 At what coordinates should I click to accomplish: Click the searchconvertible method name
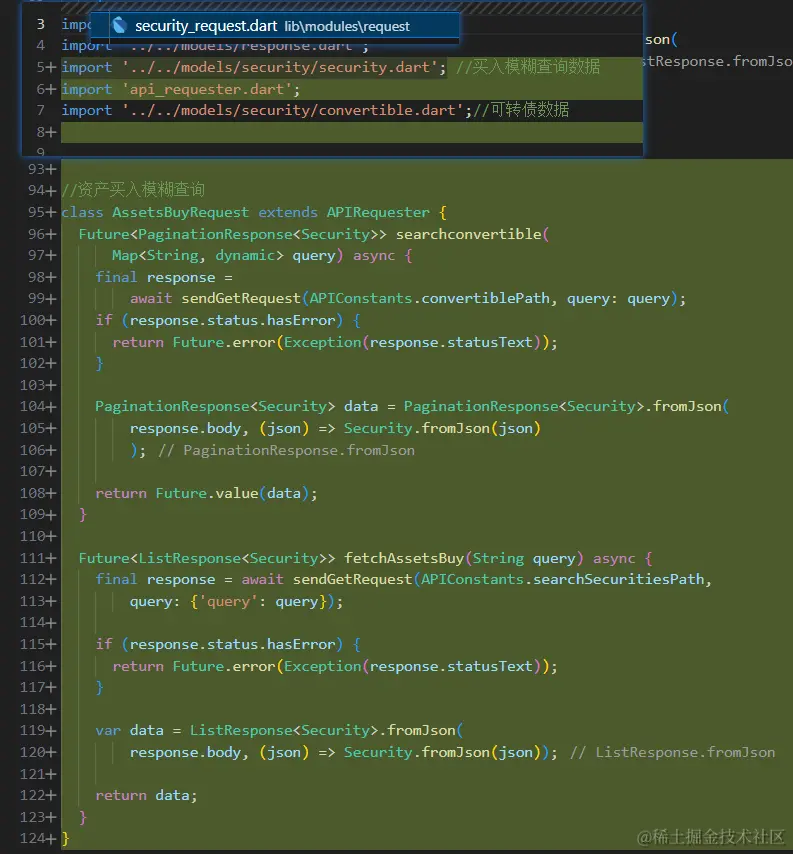click(468, 234)
